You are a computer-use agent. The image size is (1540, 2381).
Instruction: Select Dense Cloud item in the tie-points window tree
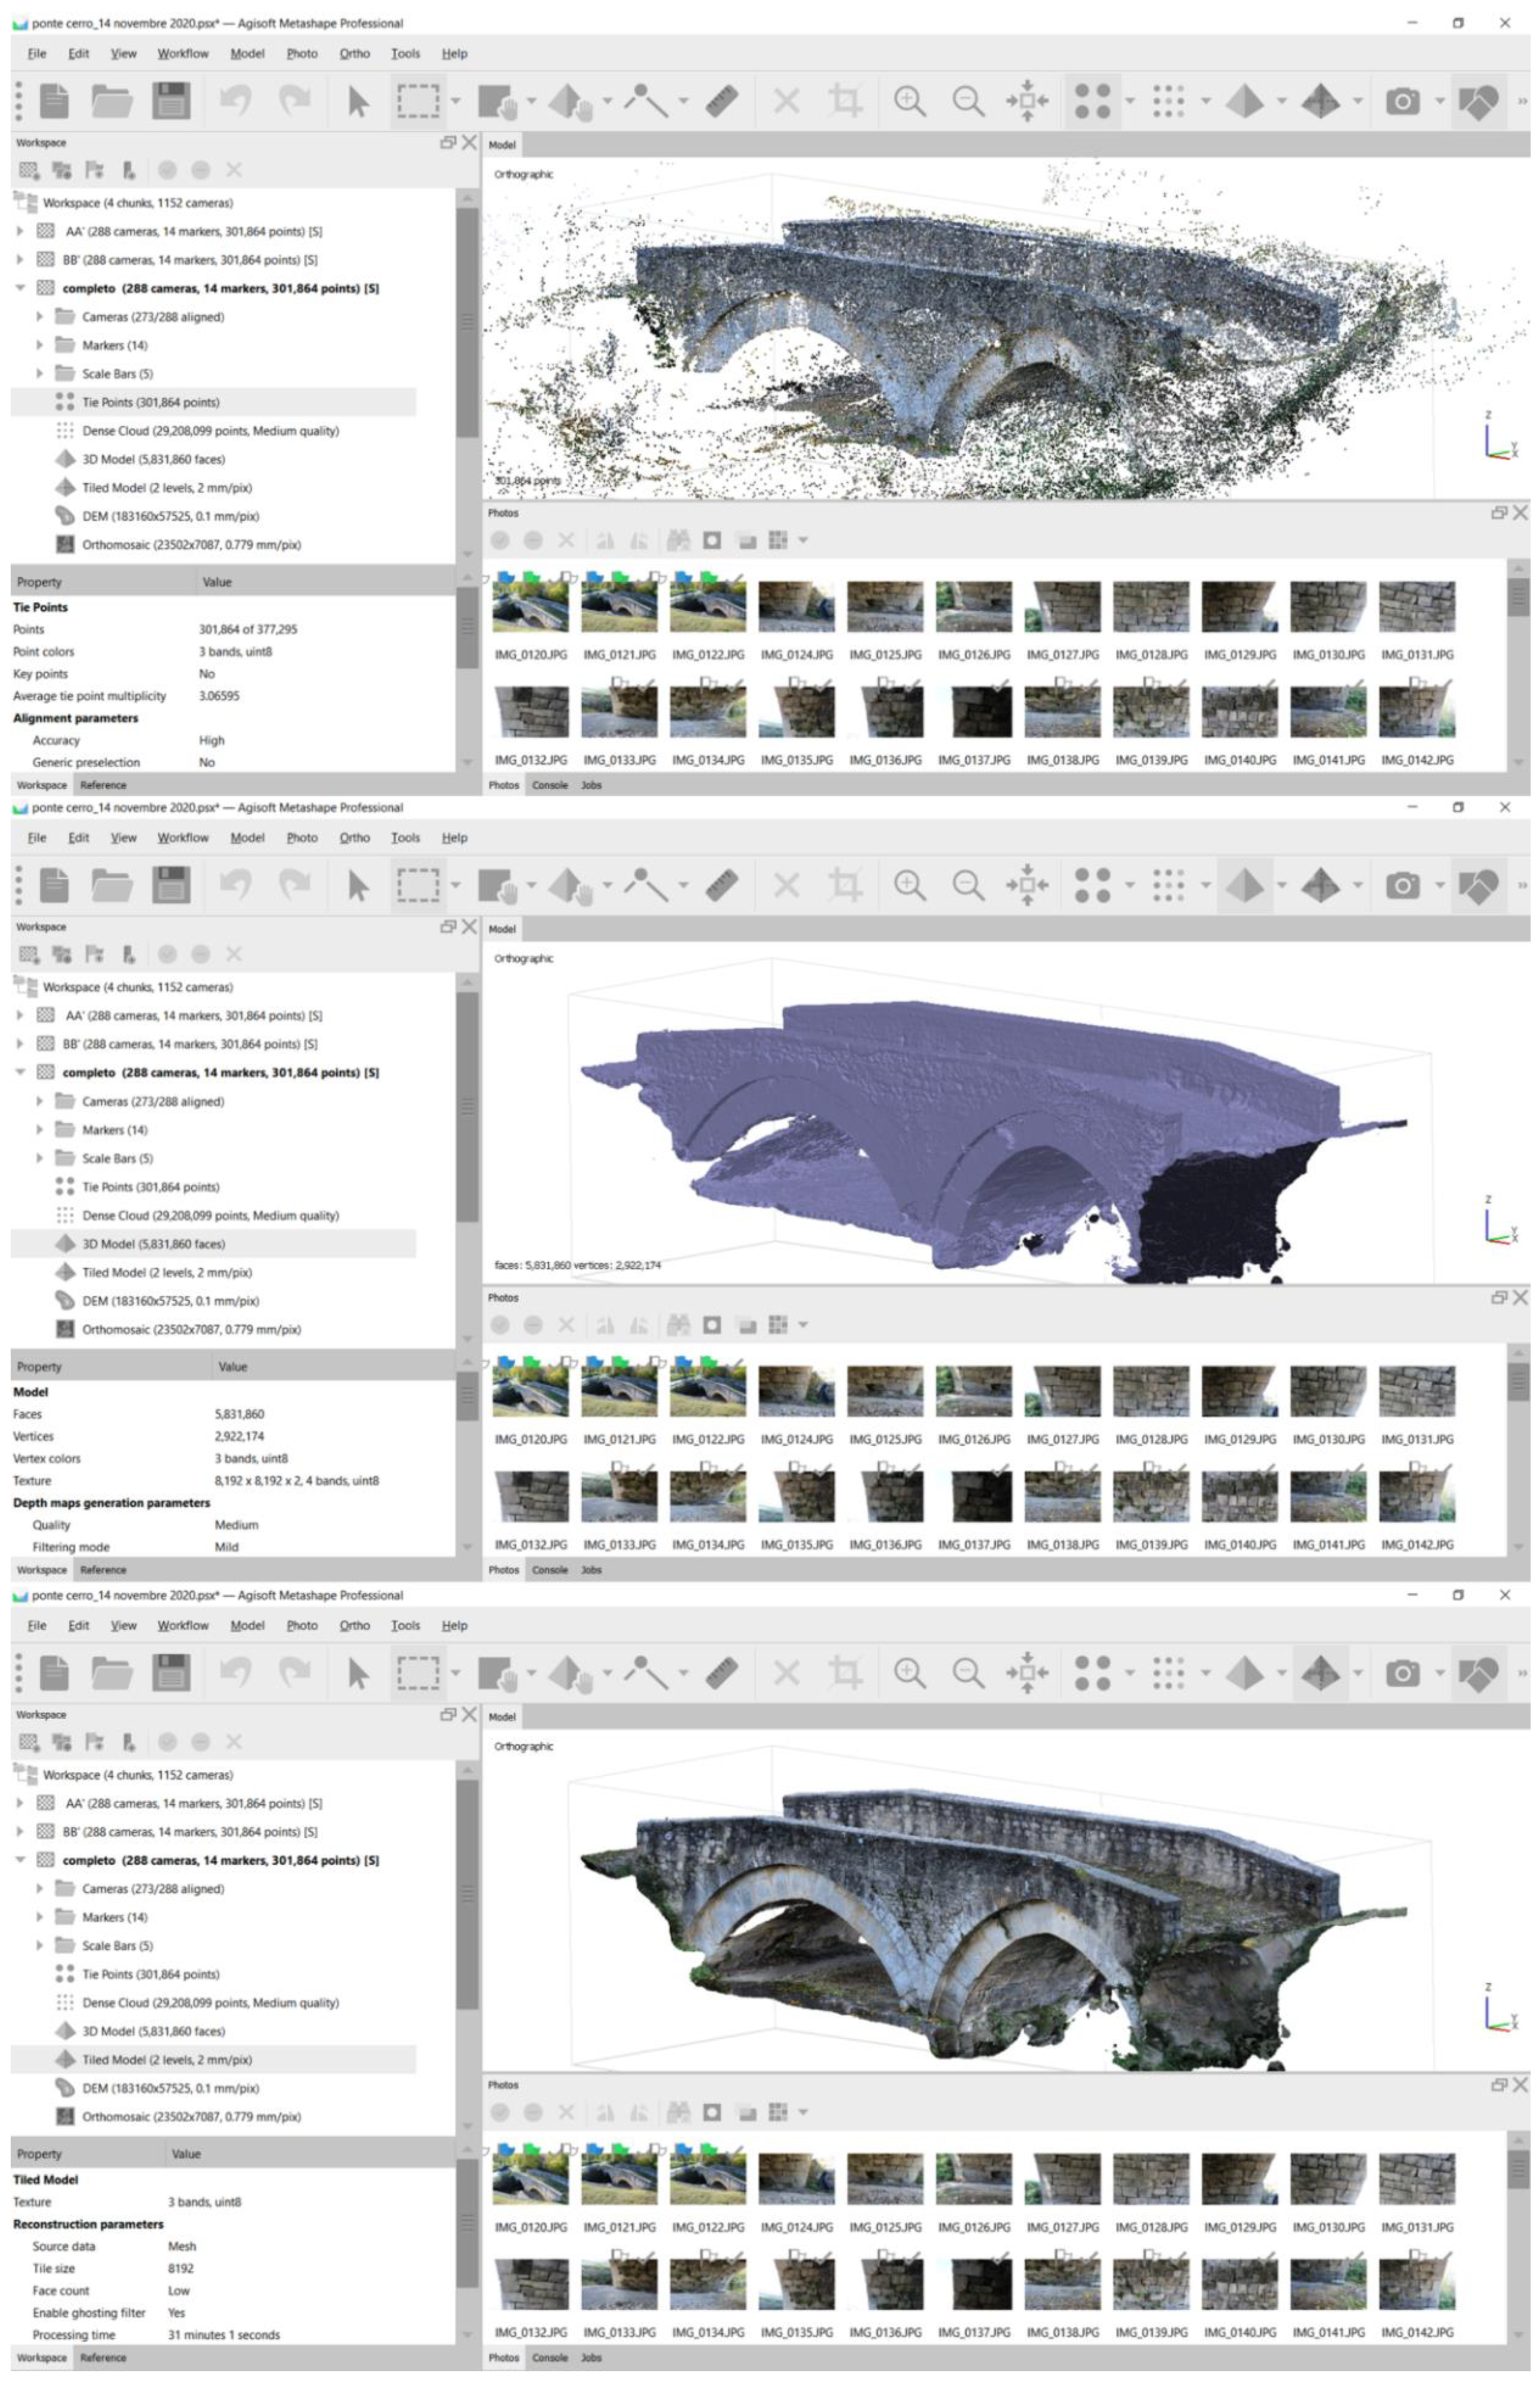point(210,431)
